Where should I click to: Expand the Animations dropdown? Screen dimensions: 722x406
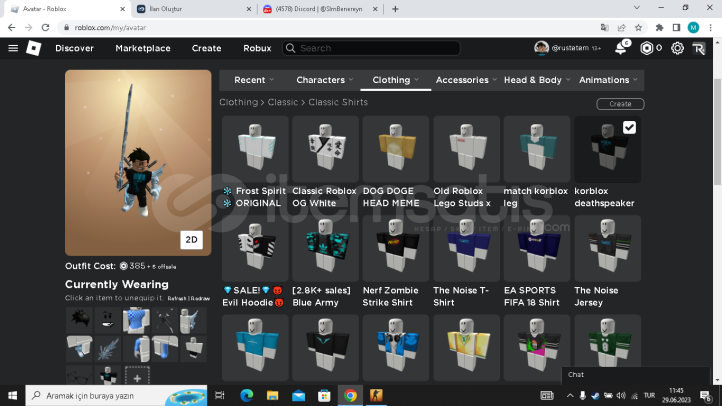[608, 80]
